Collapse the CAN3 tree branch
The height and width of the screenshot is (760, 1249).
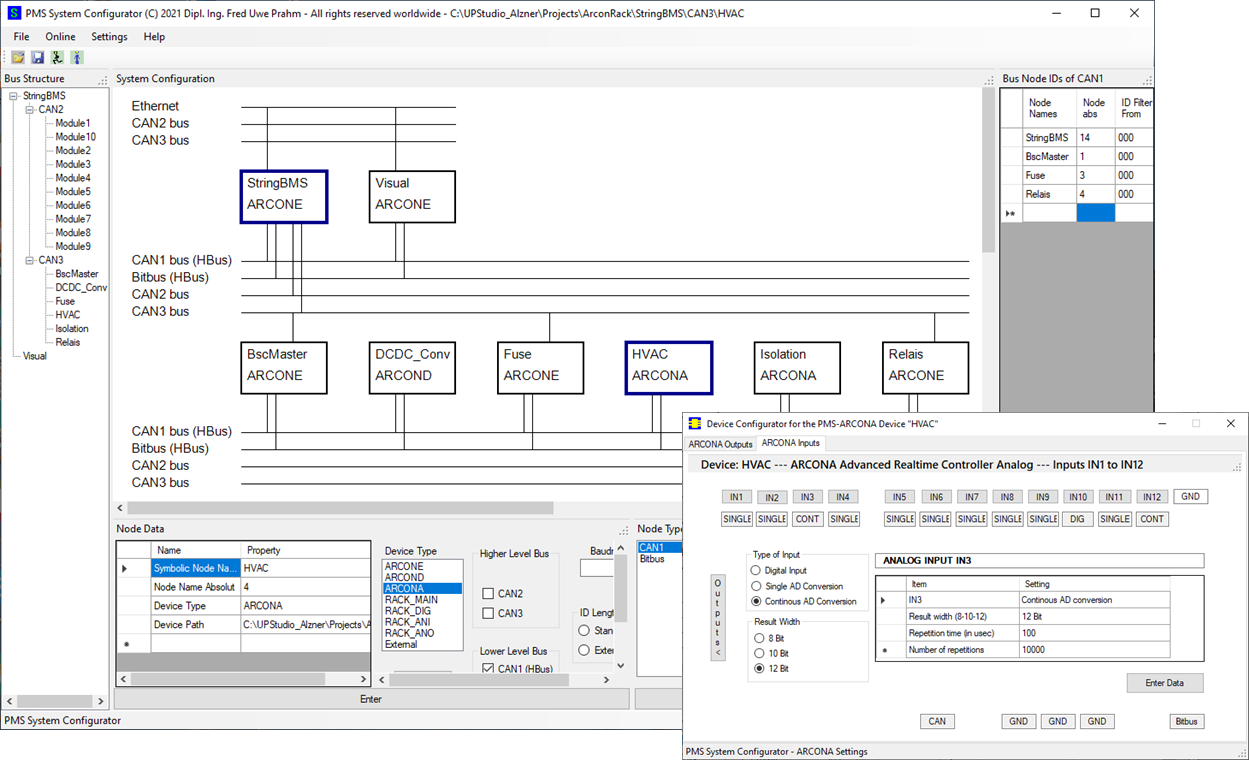click(29, 259)
